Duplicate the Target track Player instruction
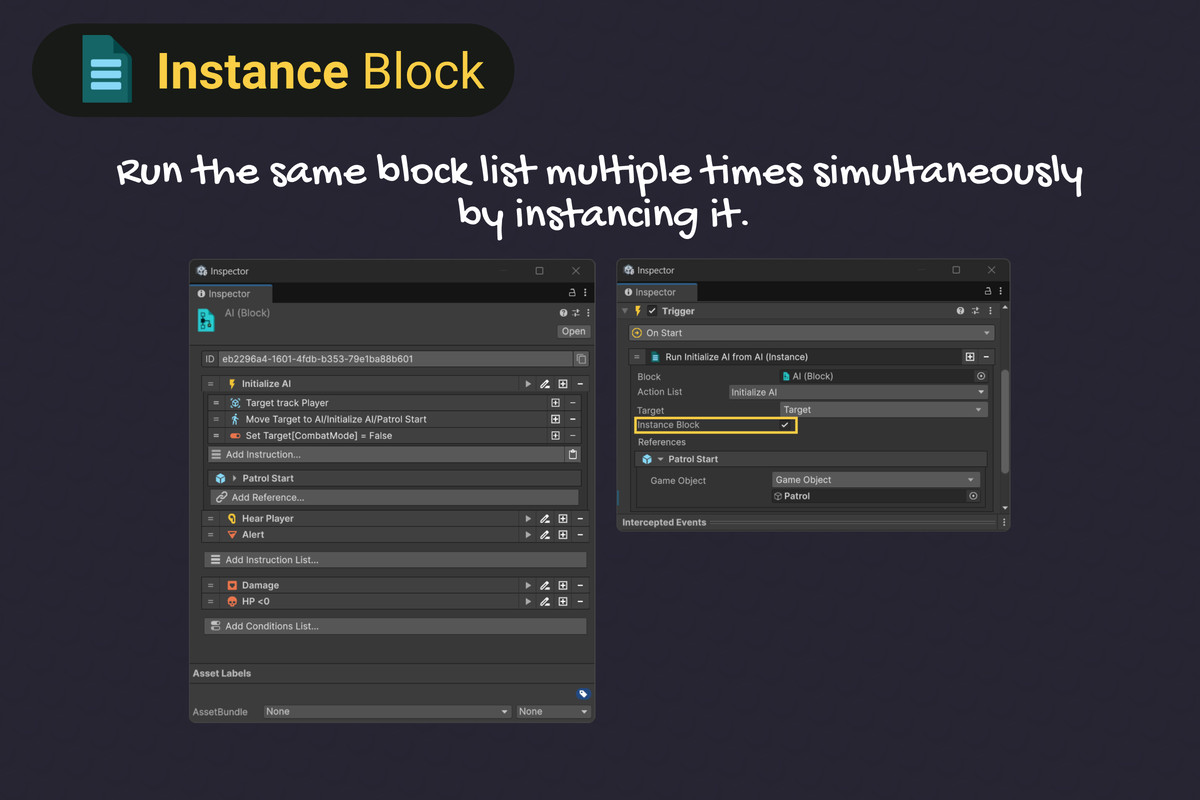This screenshot has height=800, width=1200. (x=555, y=403)
